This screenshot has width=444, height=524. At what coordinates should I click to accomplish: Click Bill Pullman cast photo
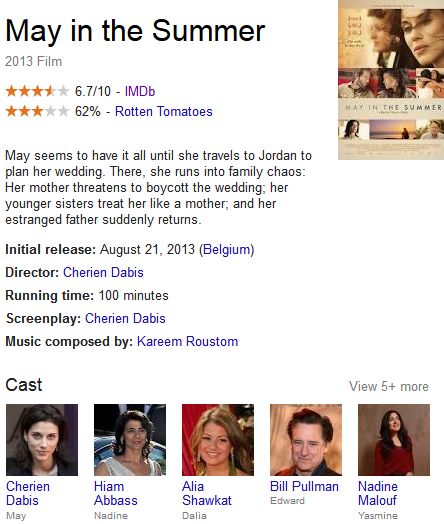306,440
